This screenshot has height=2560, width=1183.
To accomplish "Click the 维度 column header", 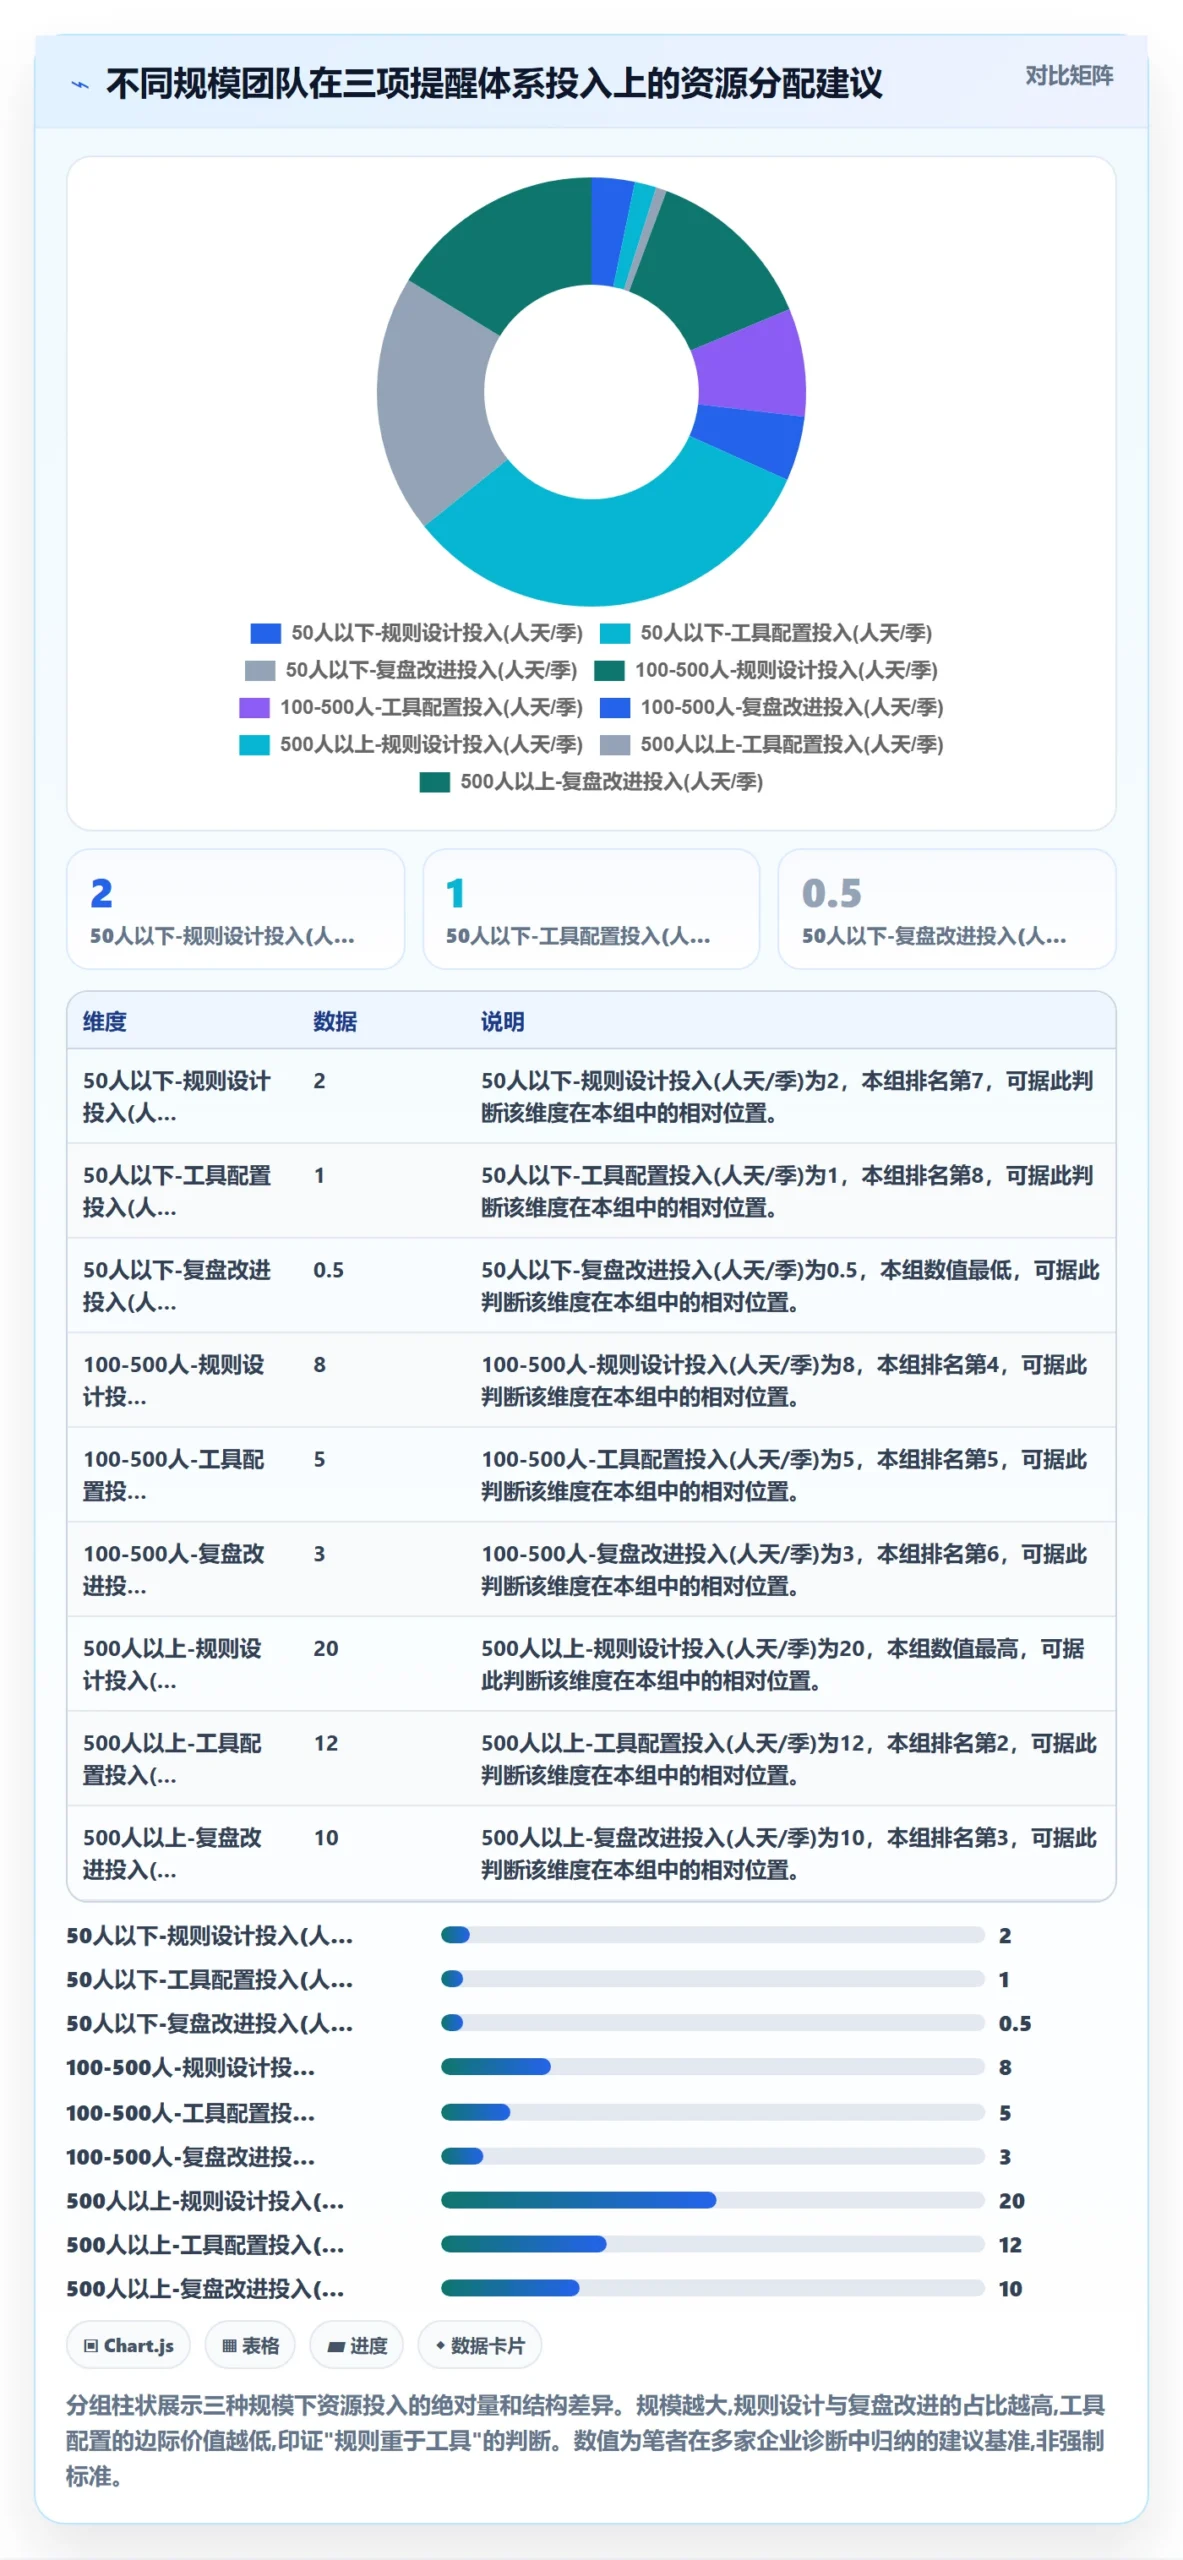I will click(104, 1021).
